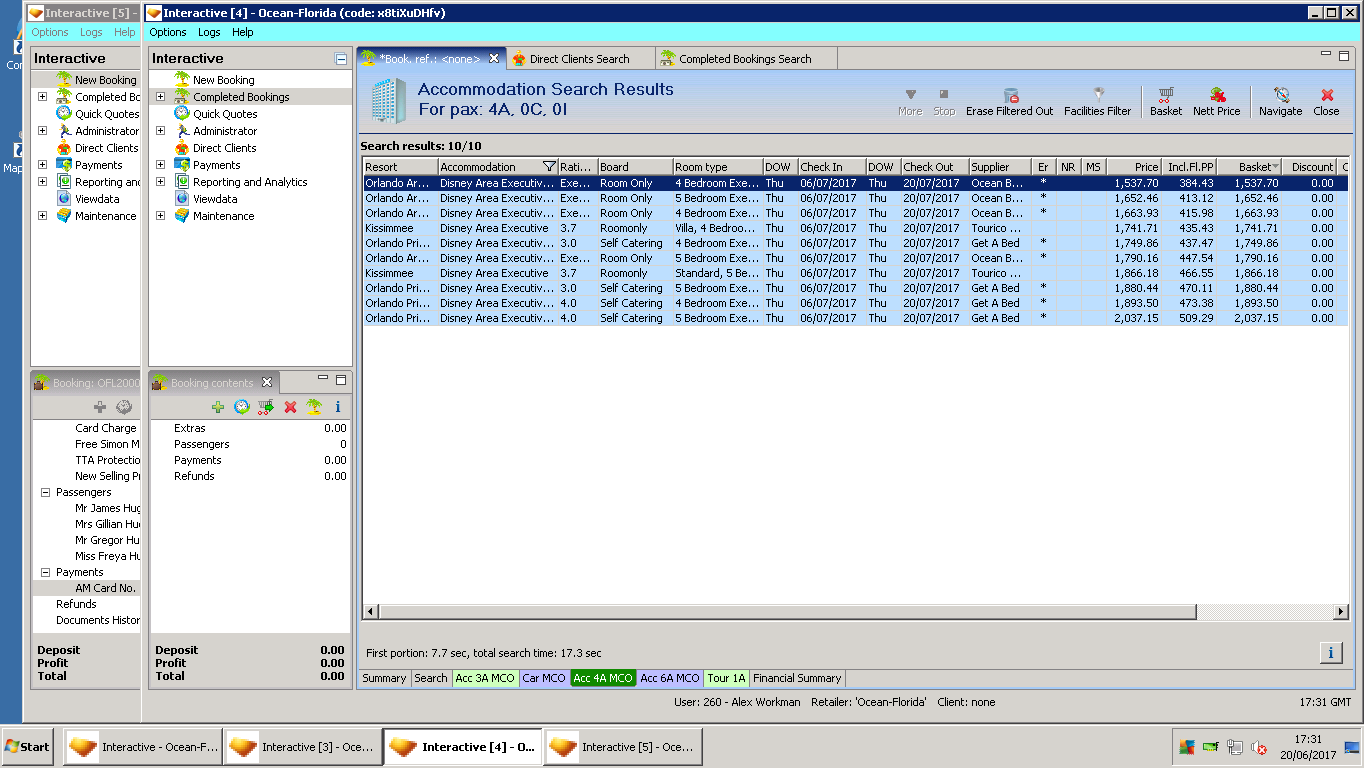Expand Completed Bookings in Interactive [4] tree
1364x768 pixels.
160,97
